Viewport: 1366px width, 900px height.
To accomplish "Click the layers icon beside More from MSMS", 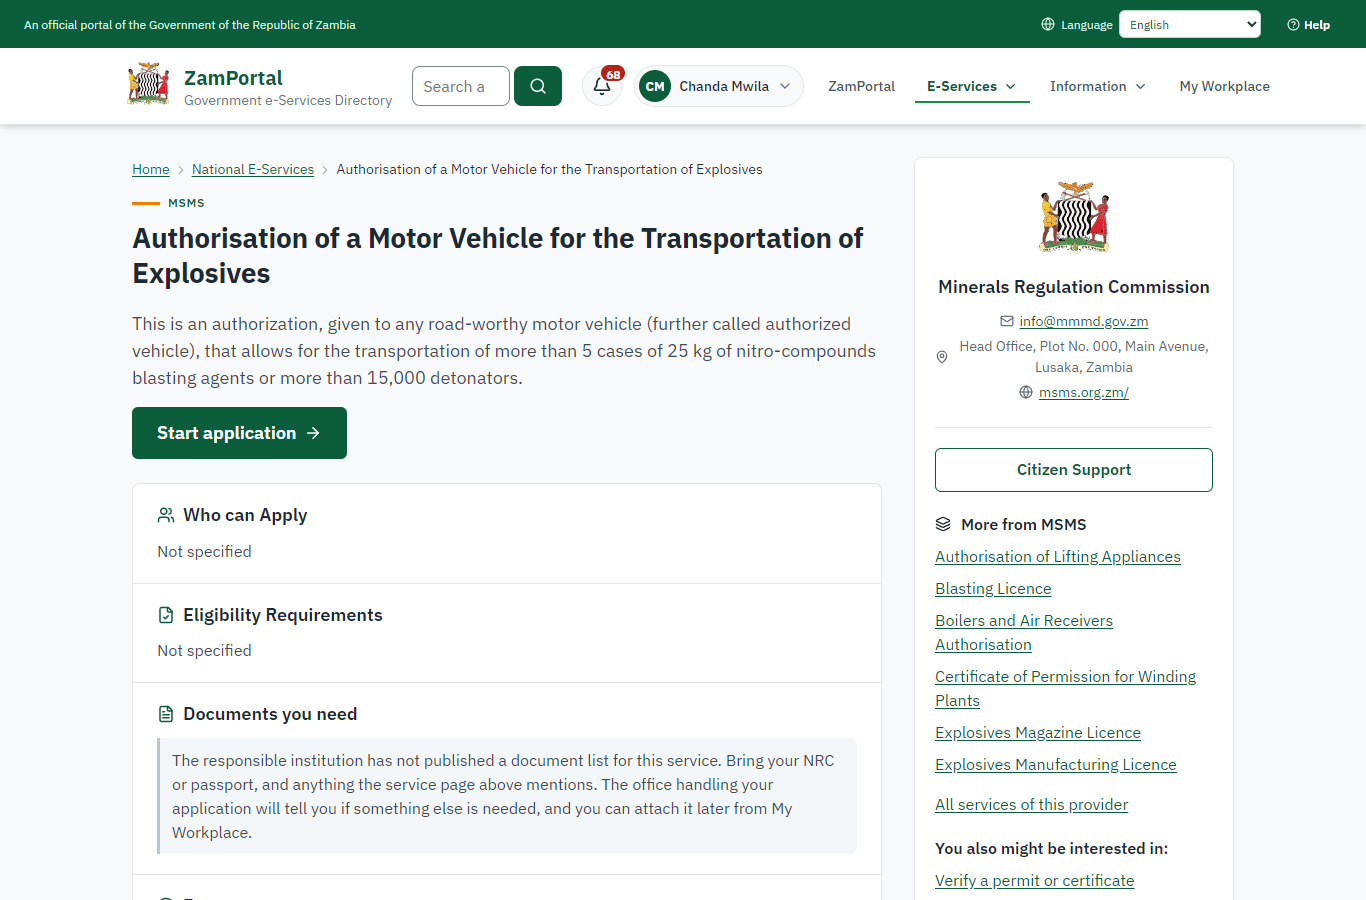I will click(943, 524).
